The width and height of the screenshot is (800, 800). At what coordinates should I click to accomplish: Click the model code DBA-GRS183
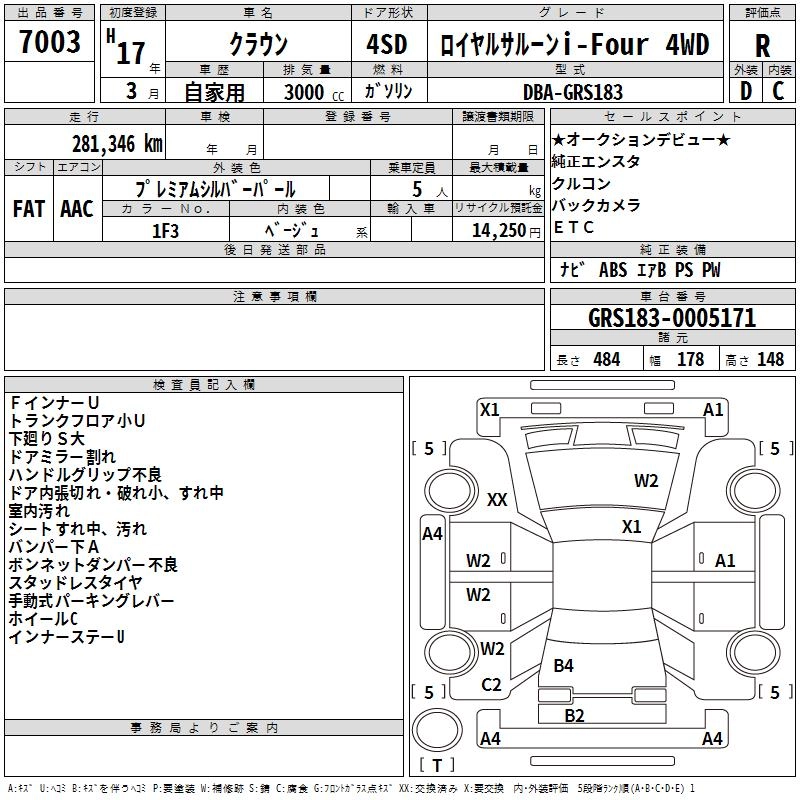572,91
